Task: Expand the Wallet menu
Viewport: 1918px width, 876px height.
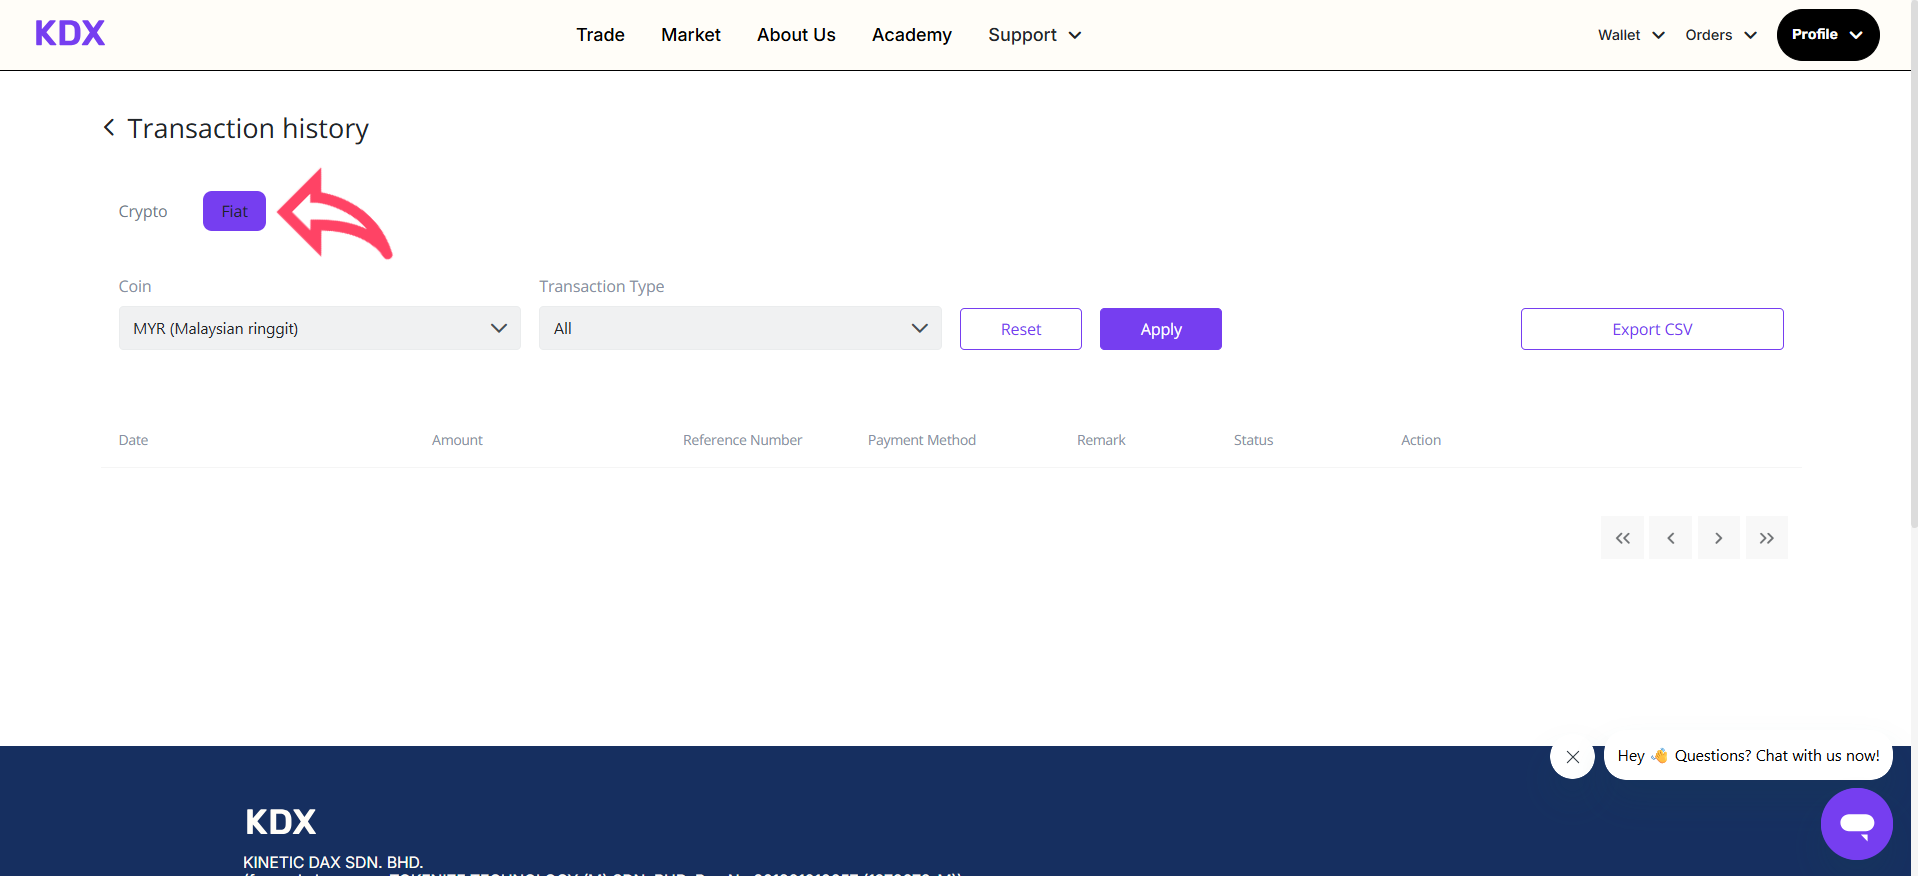Action: click(1631, 35)
